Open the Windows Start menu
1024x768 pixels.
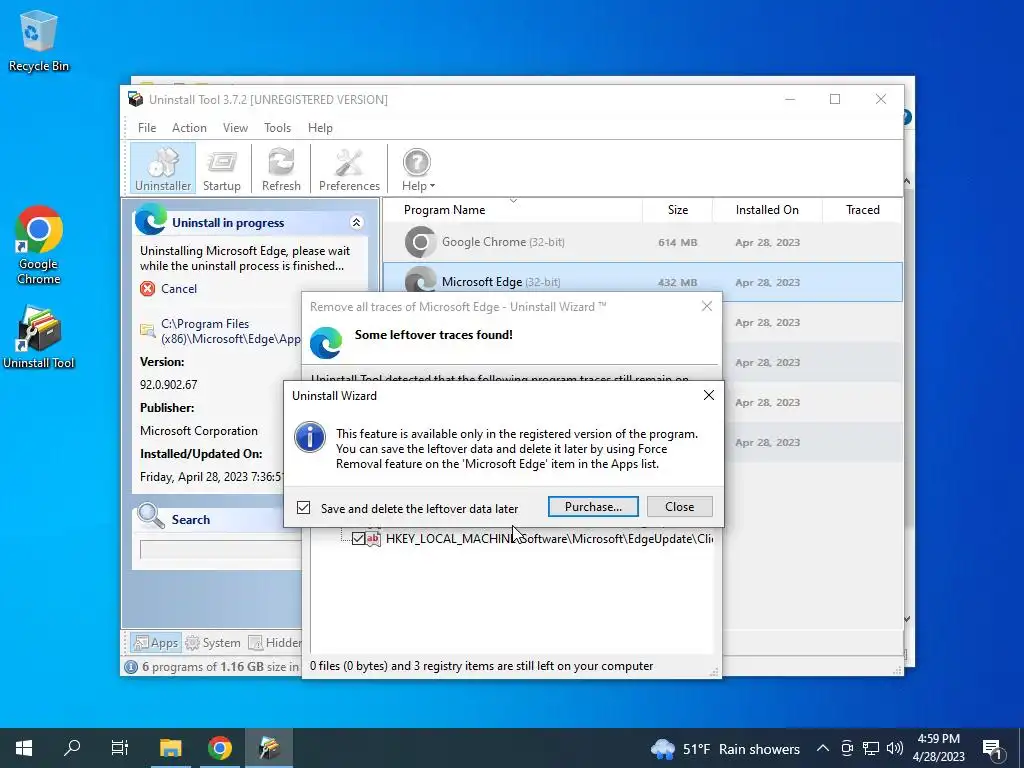(24, 748)
